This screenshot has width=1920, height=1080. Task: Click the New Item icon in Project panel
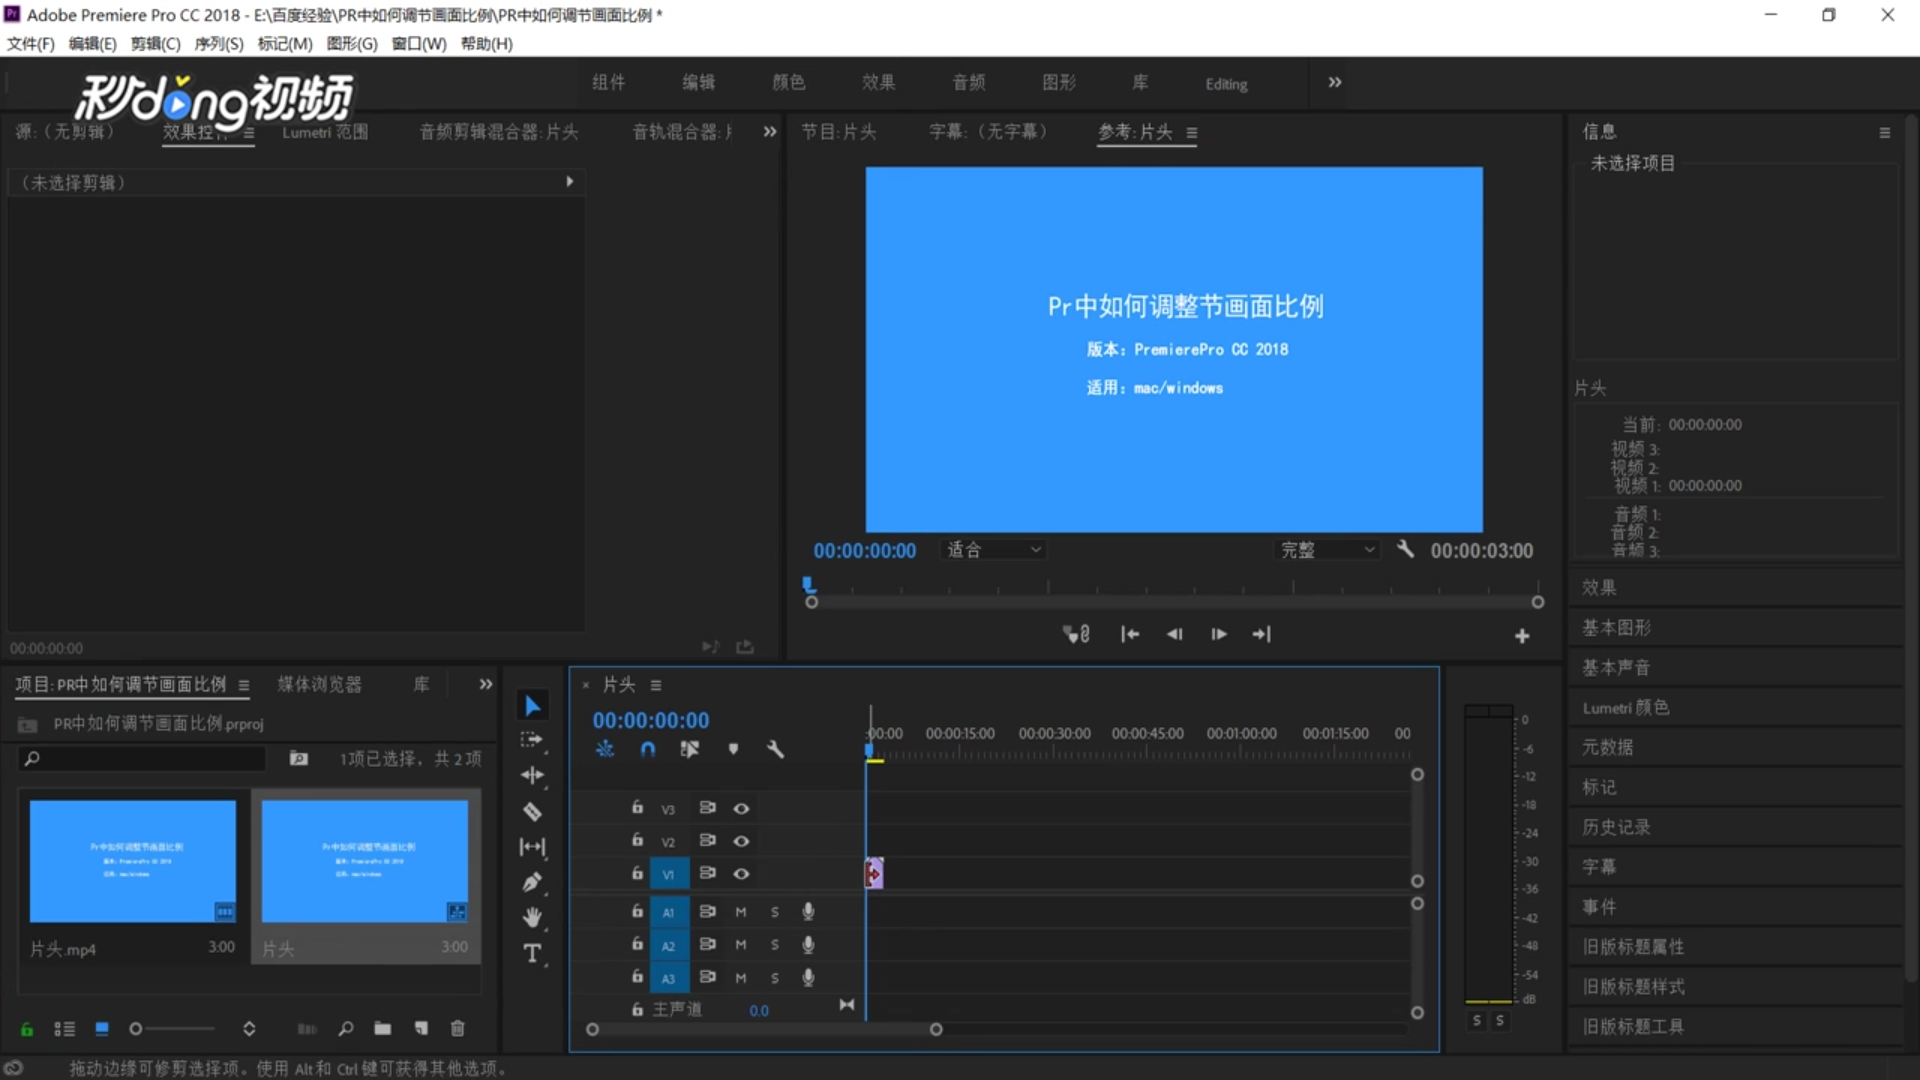click(x=421, y=1028)
